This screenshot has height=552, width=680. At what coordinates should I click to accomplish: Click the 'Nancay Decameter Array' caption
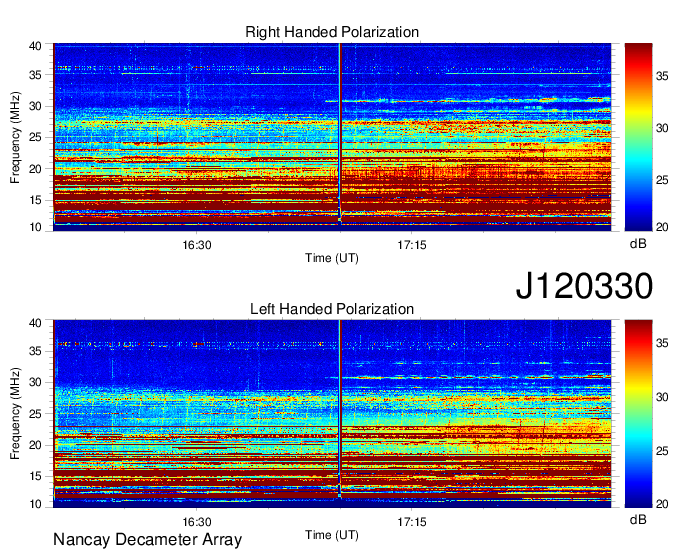[x=147, y=540]
